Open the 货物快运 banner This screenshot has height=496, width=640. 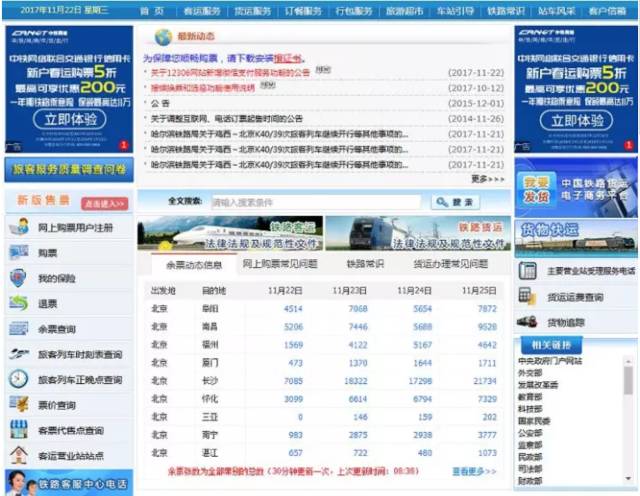tap(576, 239)
